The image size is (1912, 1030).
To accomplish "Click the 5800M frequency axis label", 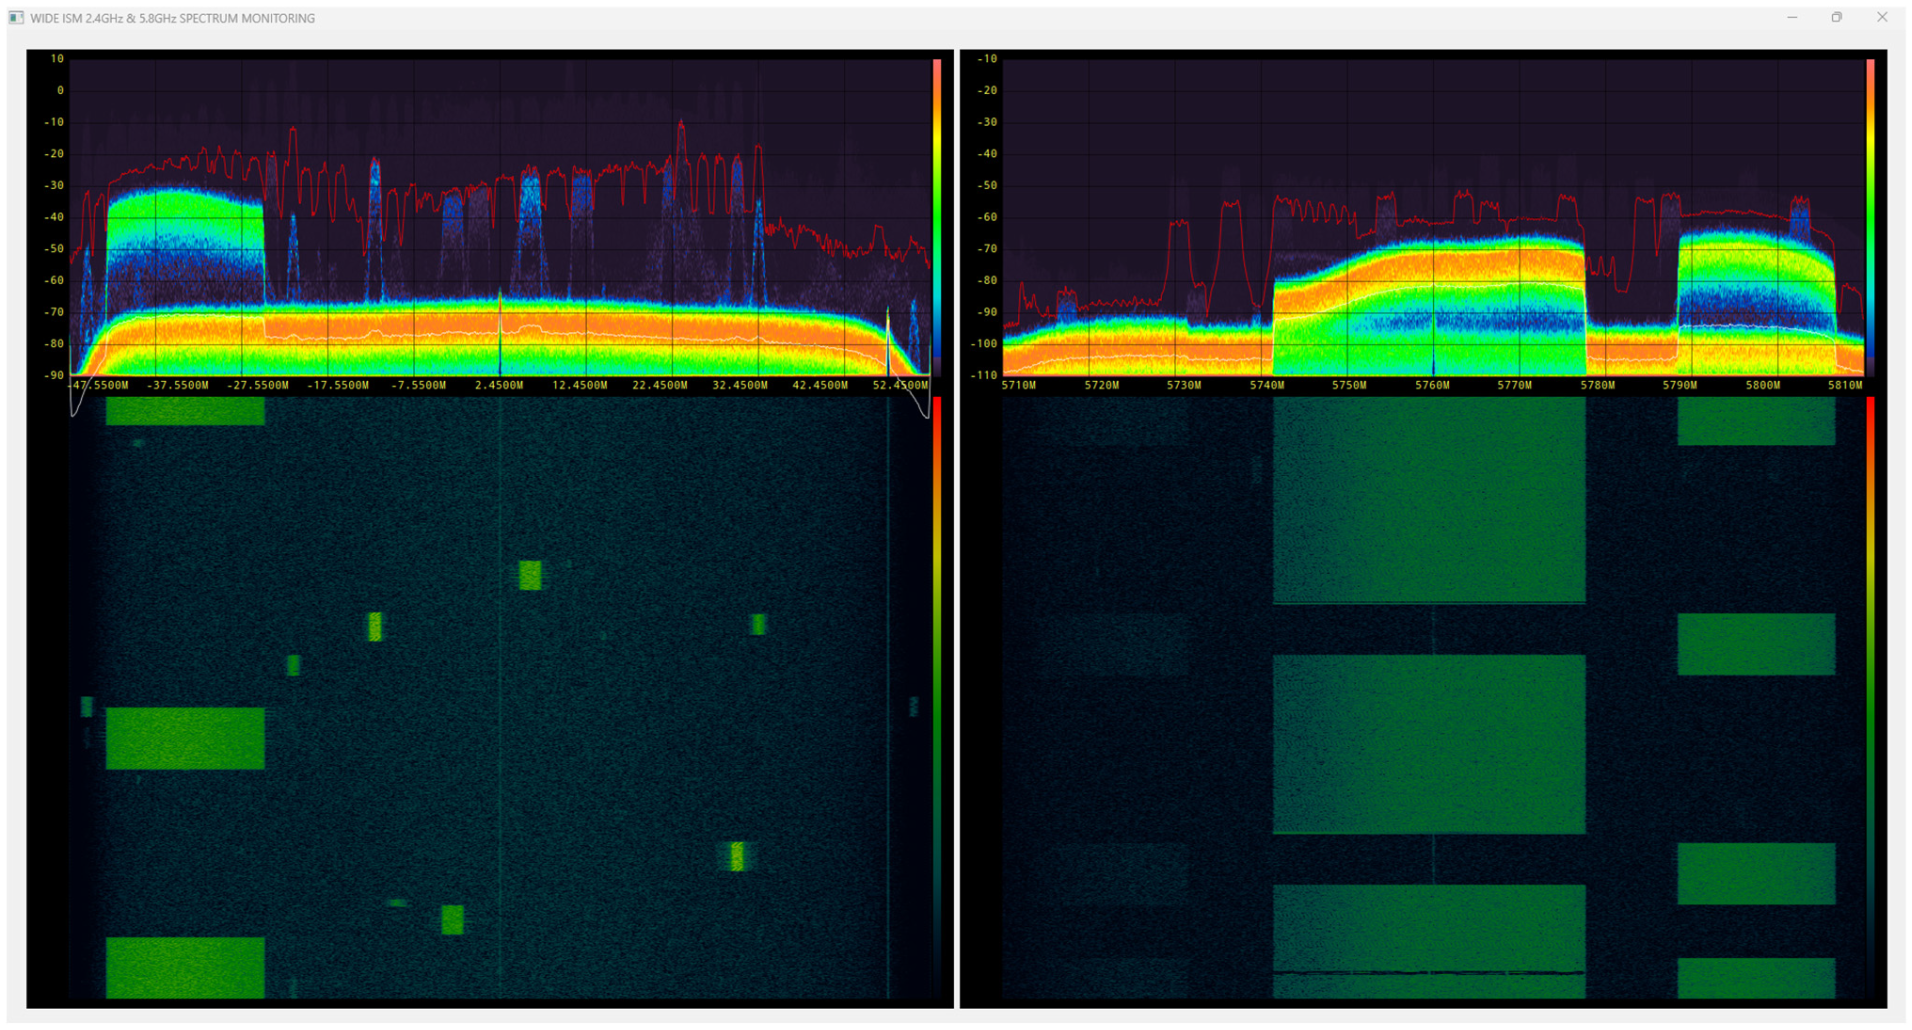I will [1762, 386].
